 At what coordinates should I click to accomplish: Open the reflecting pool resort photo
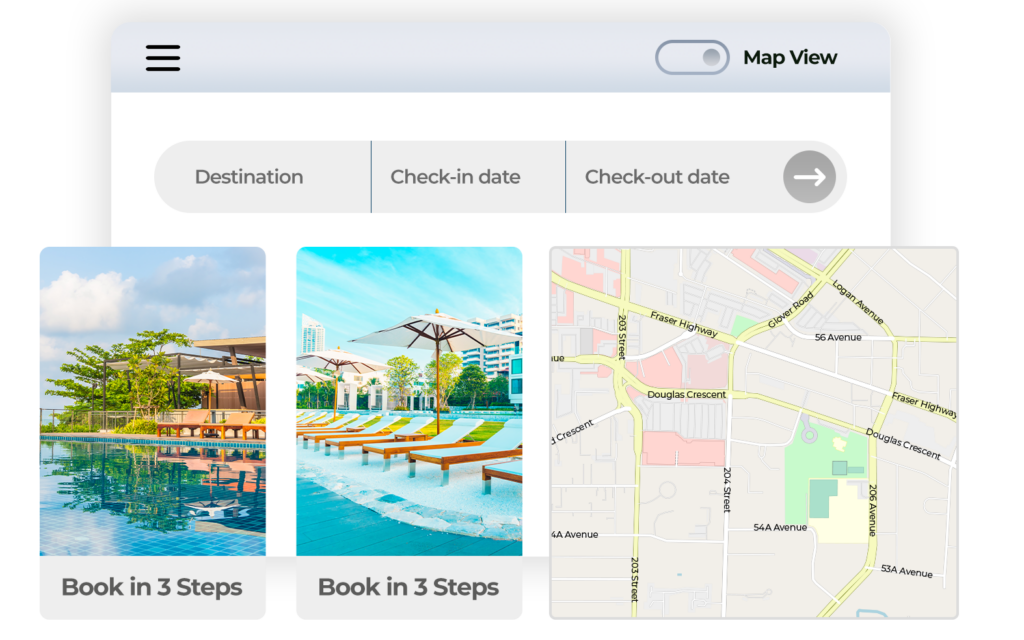coord(153,401)
